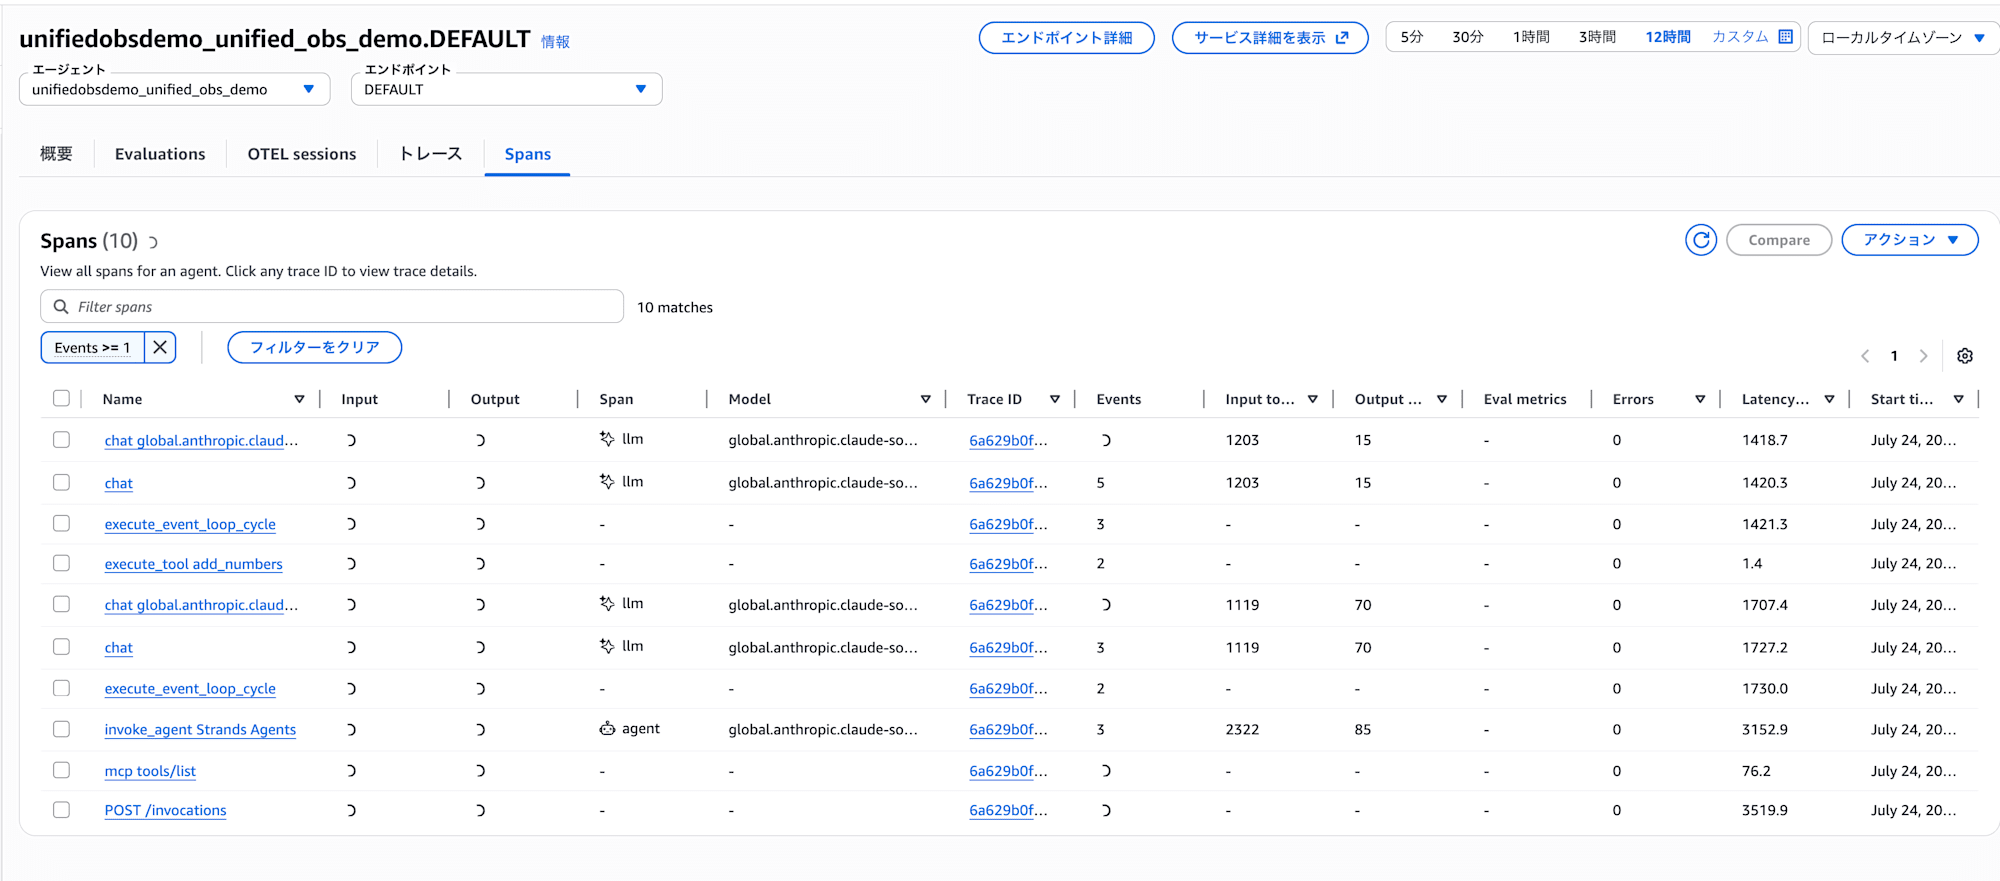Select 12時間 time range

(1668, 37)
